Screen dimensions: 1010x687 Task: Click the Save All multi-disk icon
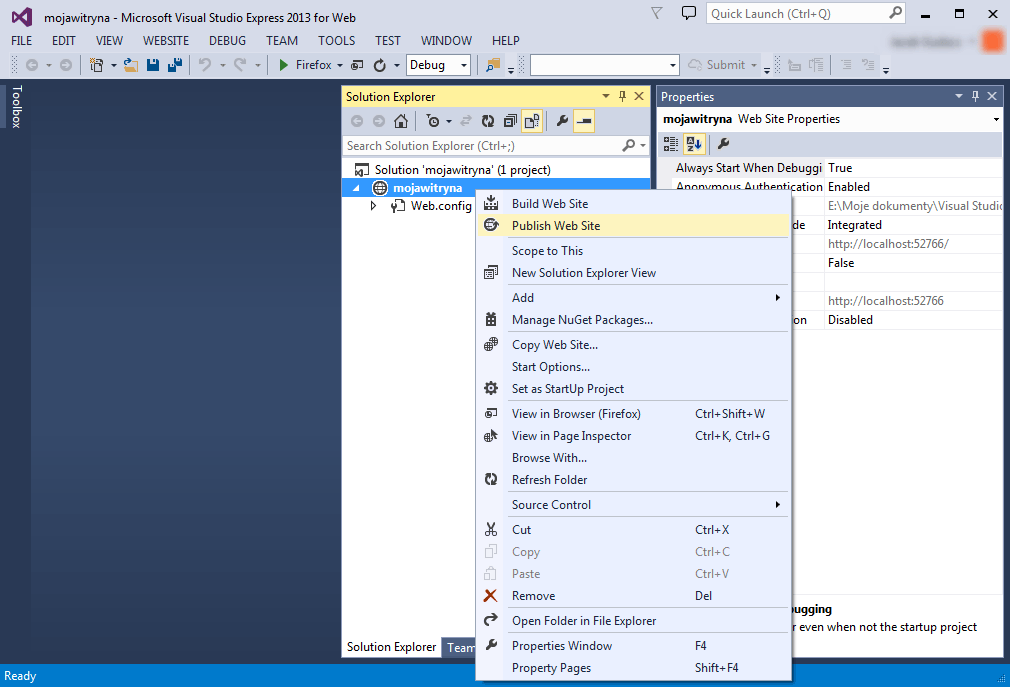pyautogui.click(x=175, y=65)
